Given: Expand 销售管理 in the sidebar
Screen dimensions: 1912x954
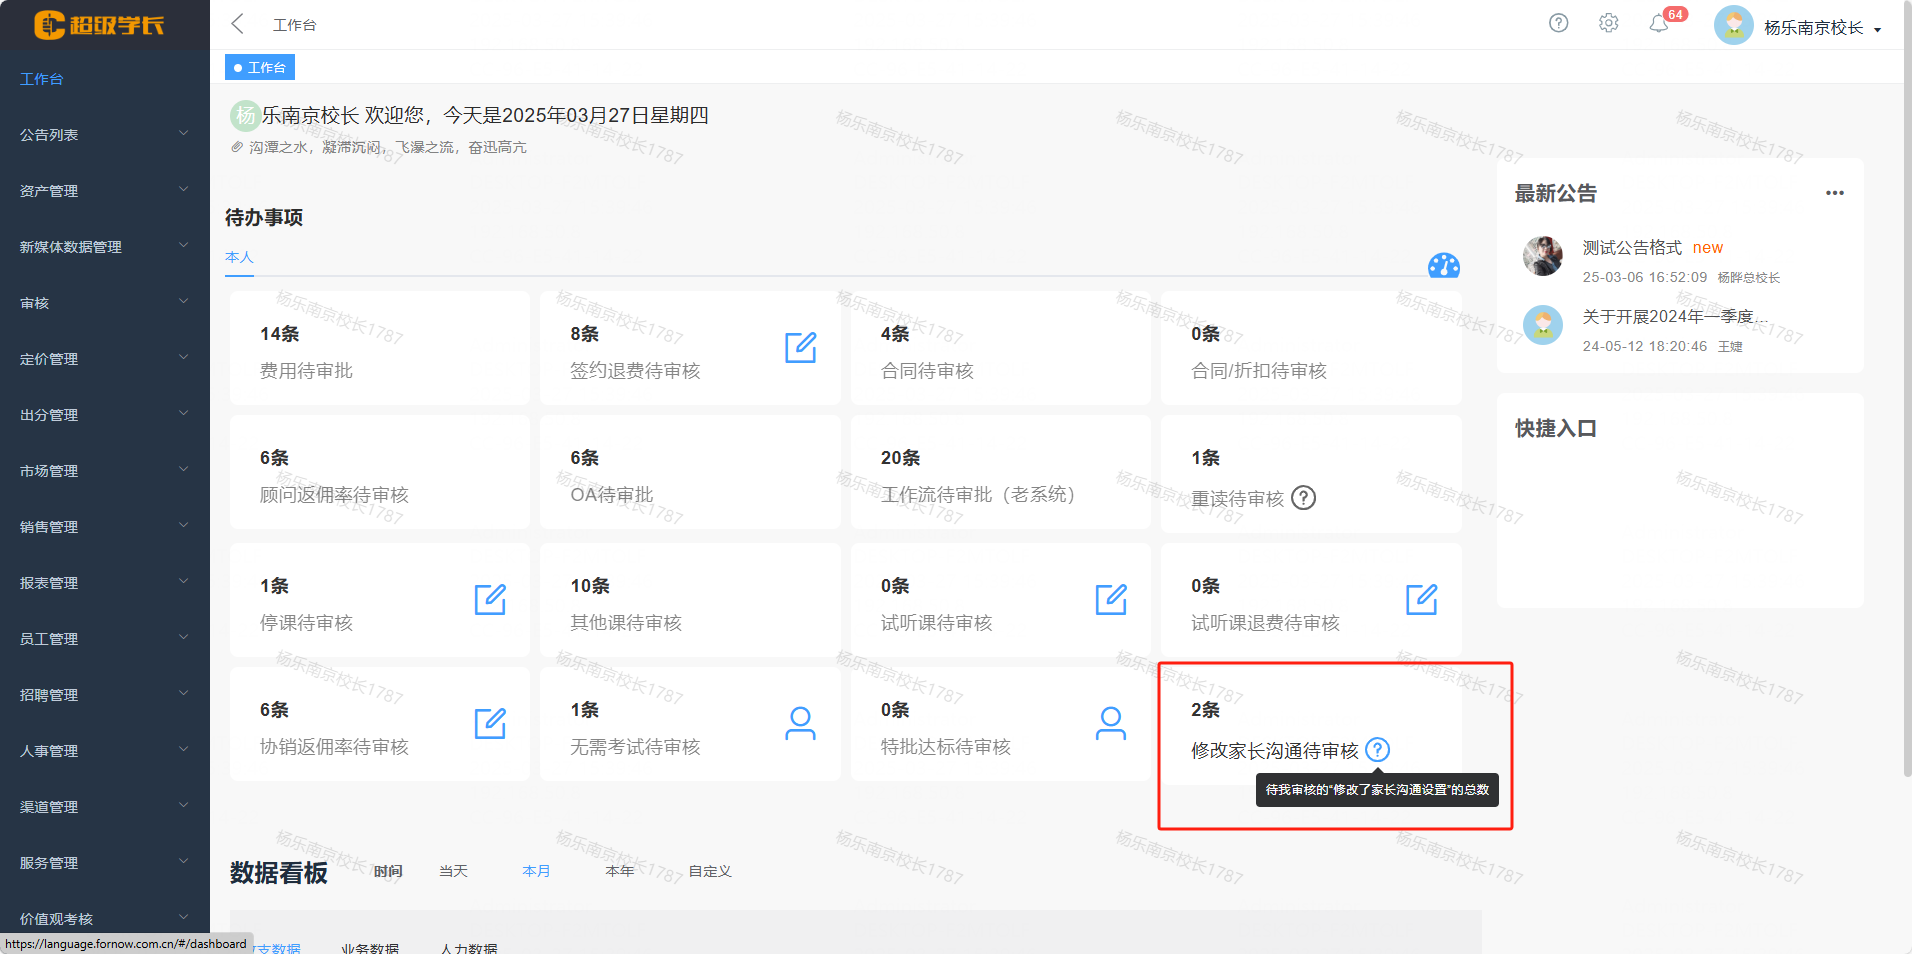Looking at the screenshot, I should (x=104, y=527).
